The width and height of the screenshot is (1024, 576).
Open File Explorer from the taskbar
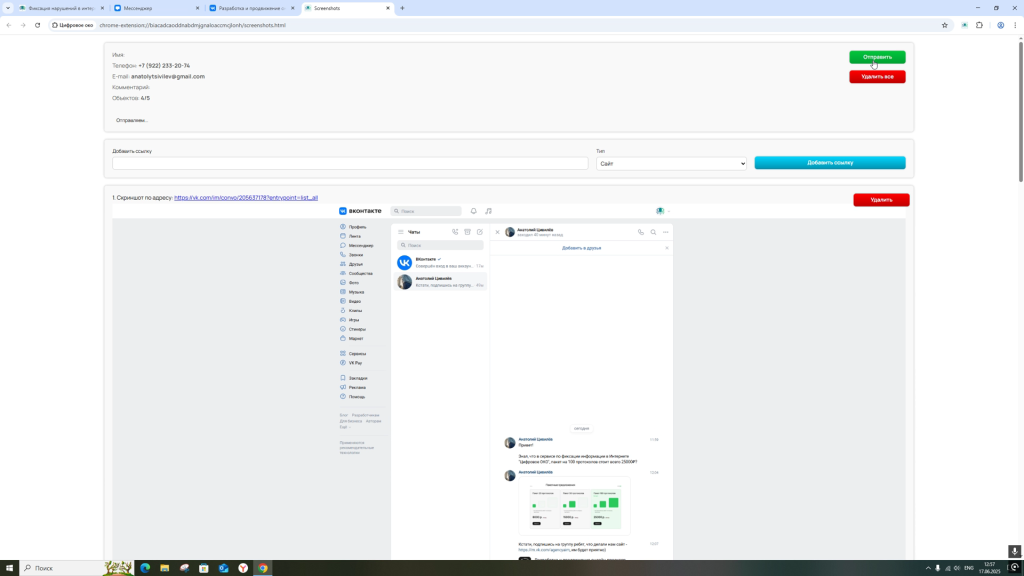(x=165, y=568)
